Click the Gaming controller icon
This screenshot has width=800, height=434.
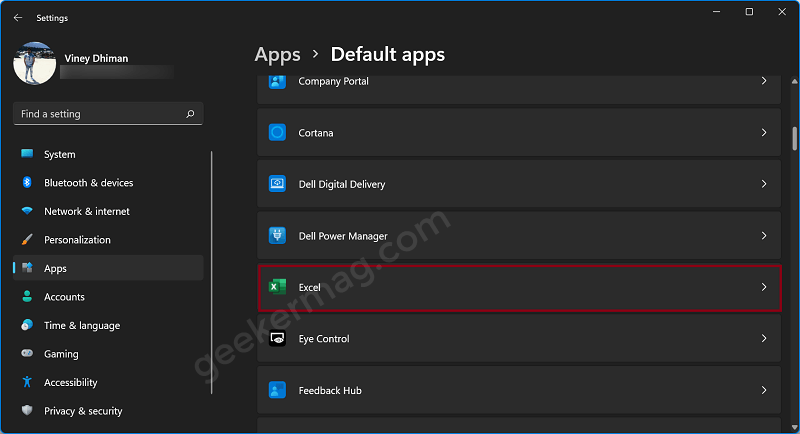click(27, 353)
